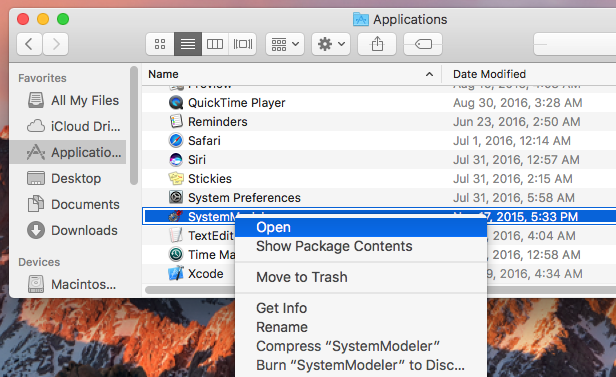This screenshot has height=377, width=616.
Task: Select the System Preferences row name
Action: click(x=244, y=198)
